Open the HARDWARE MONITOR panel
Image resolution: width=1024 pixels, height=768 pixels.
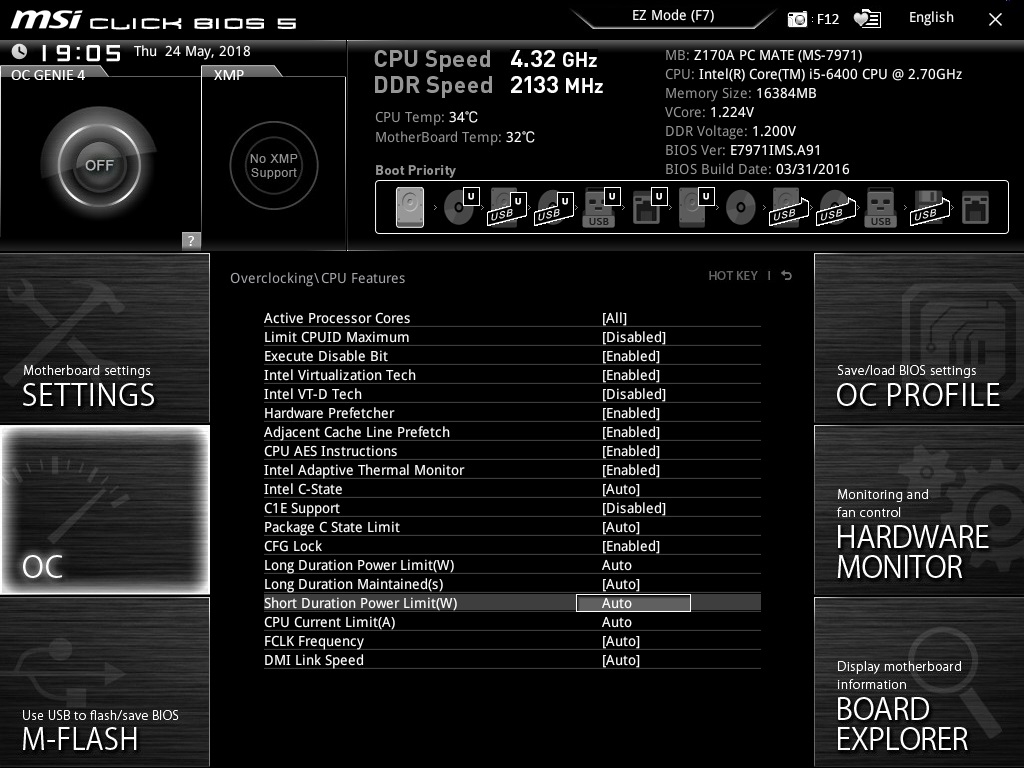[x=919, y=510]
